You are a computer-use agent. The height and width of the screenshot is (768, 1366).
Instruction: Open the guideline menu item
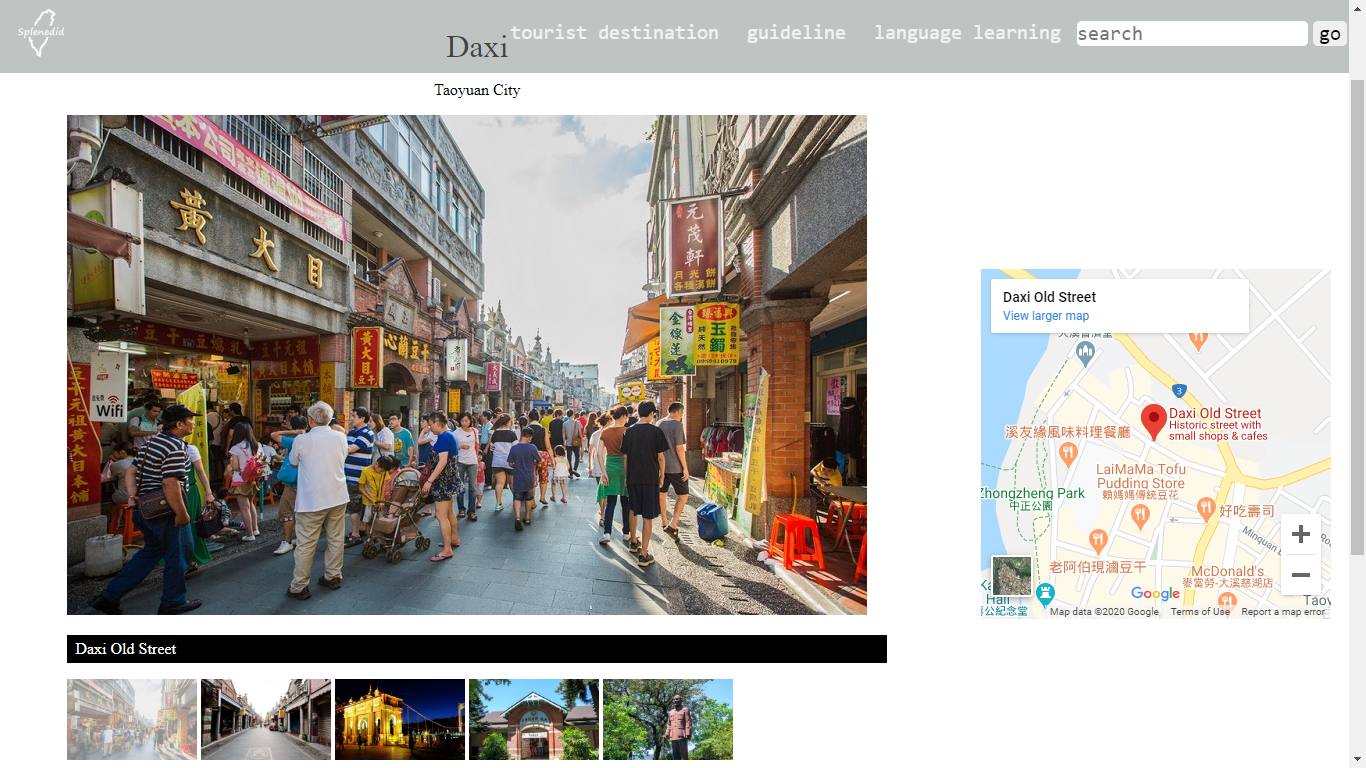pyautogui.click(x=796, y=33)
